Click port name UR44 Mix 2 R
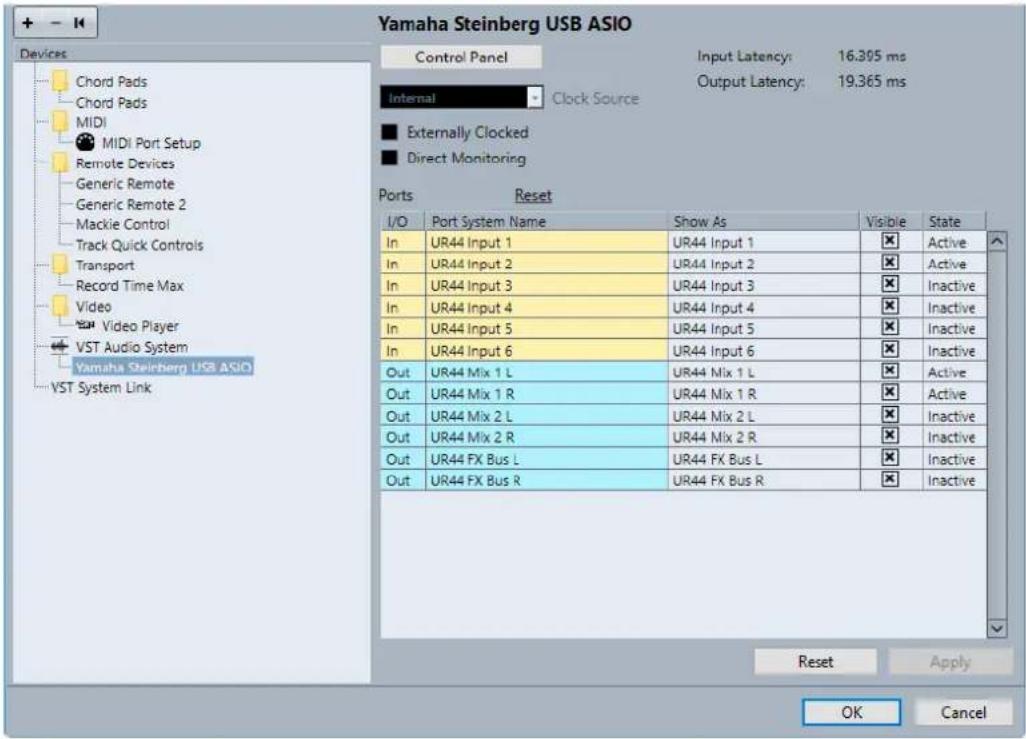Viewport: 1026px width, 739px height. (546, 437)
